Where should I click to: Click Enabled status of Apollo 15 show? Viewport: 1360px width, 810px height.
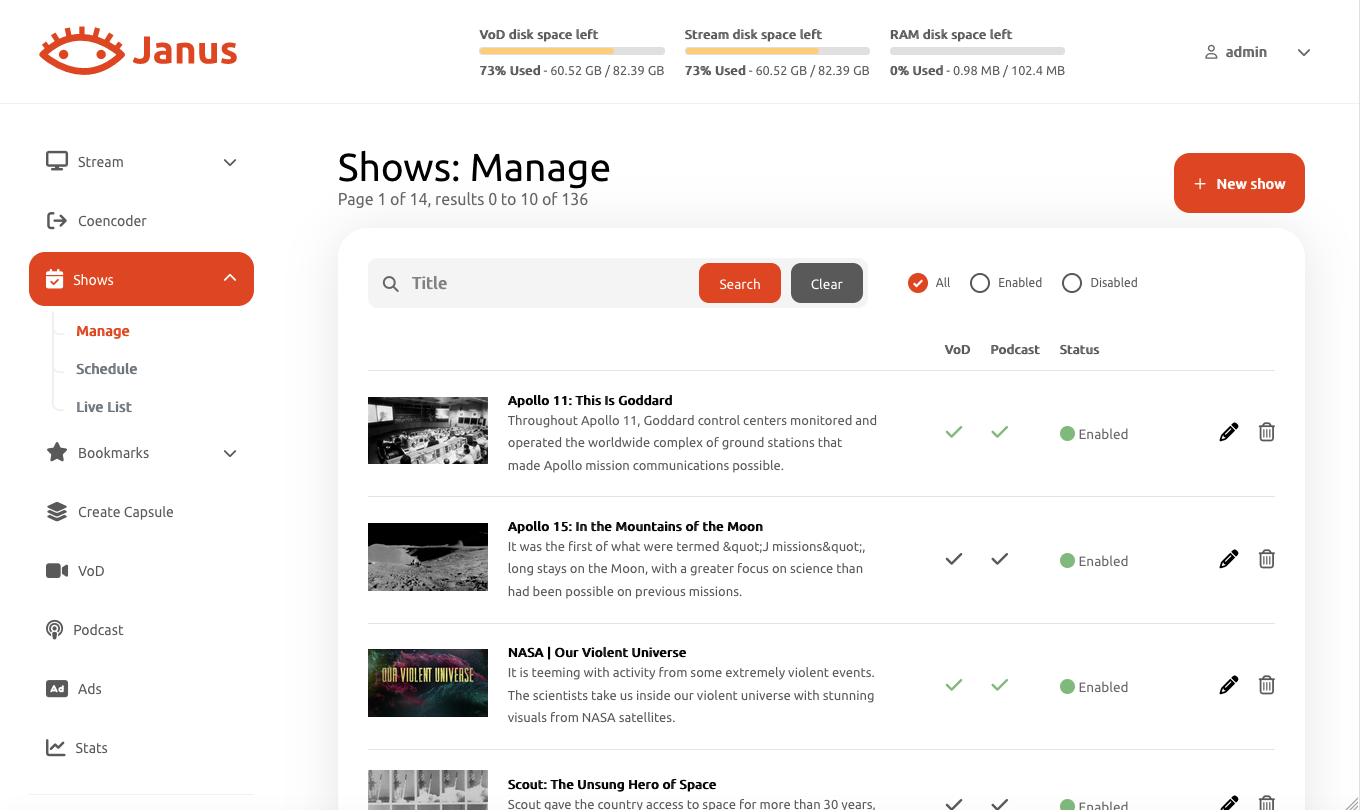(1094, 561)
